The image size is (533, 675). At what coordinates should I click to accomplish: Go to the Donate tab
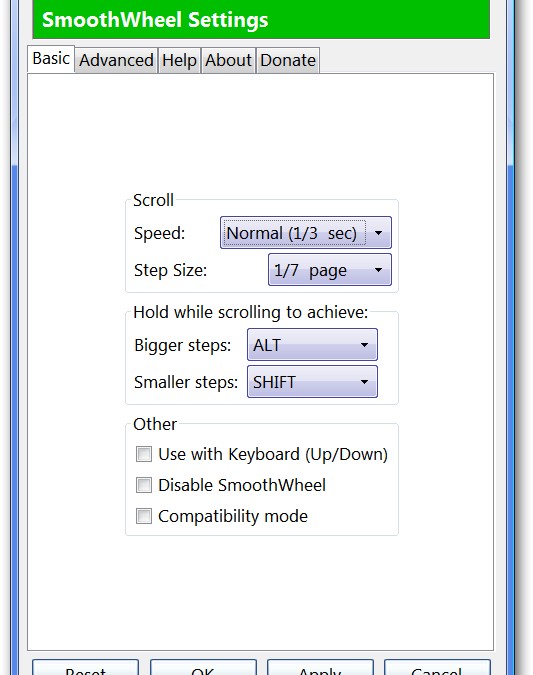288,60
